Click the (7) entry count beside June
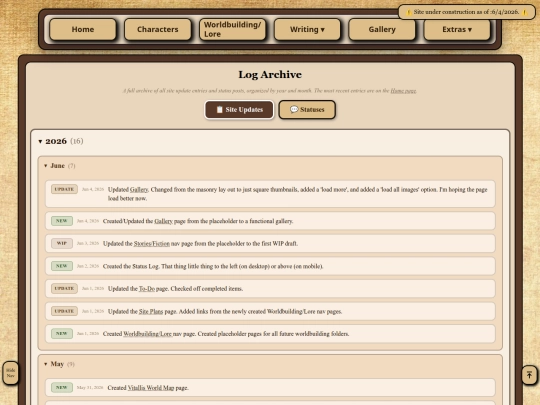This screenshot has width=540, height=405. point(71,166)
